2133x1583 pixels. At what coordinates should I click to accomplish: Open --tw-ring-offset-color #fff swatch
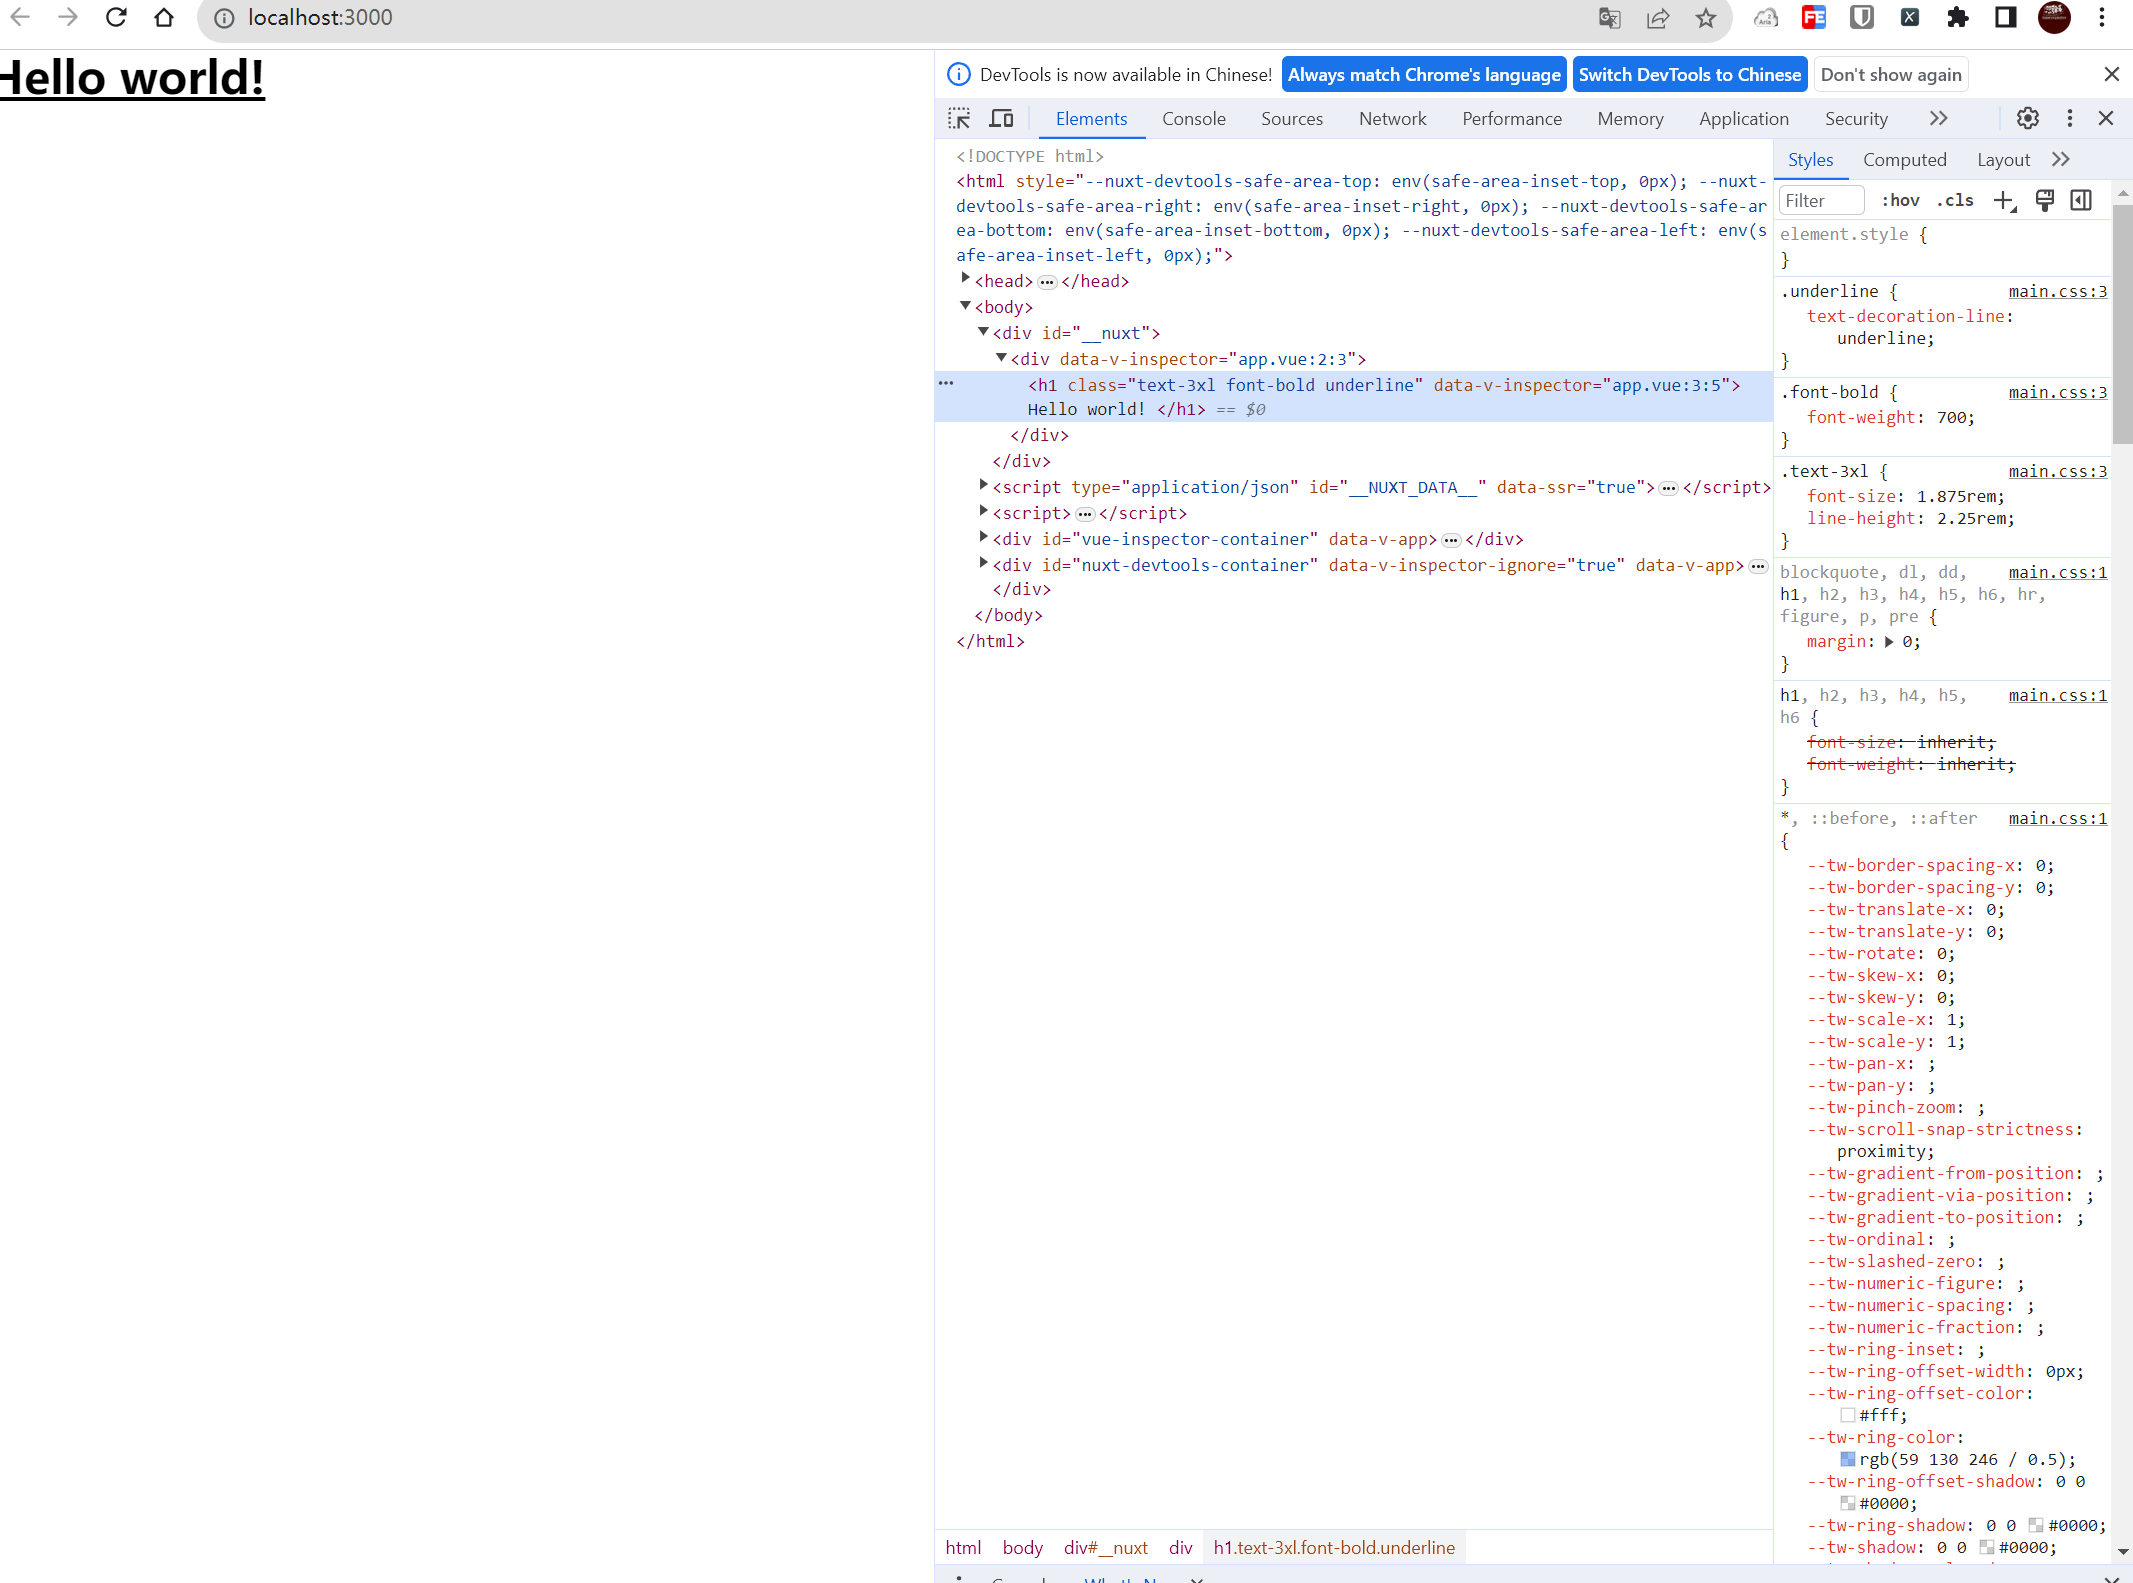1847,1415
